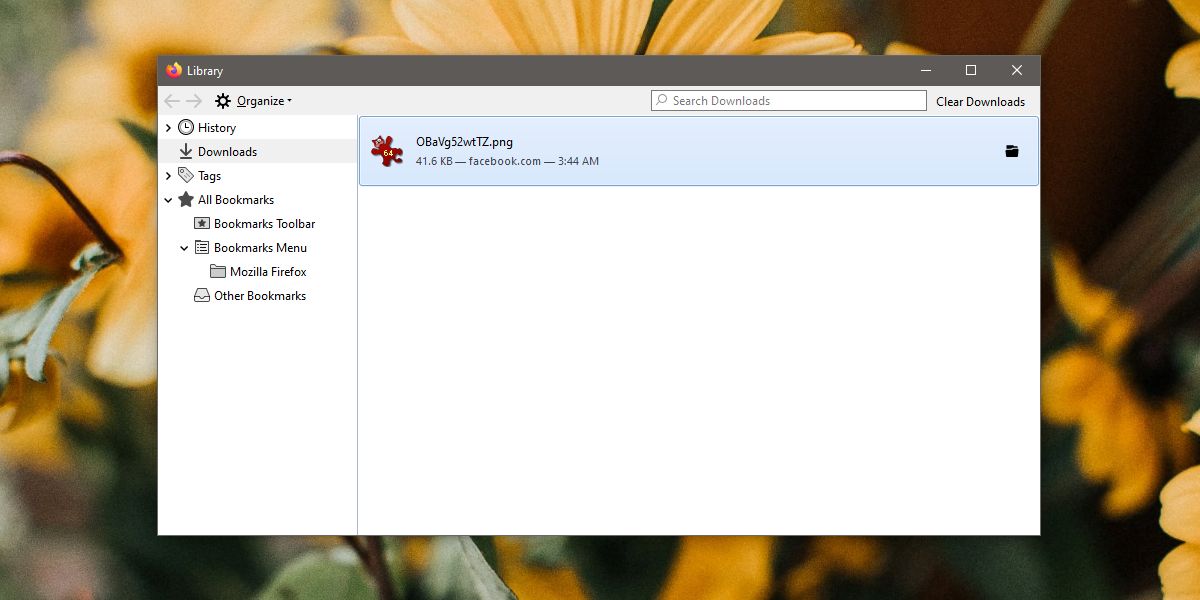Click the Clear Downloads button

[x=980, y=101]
